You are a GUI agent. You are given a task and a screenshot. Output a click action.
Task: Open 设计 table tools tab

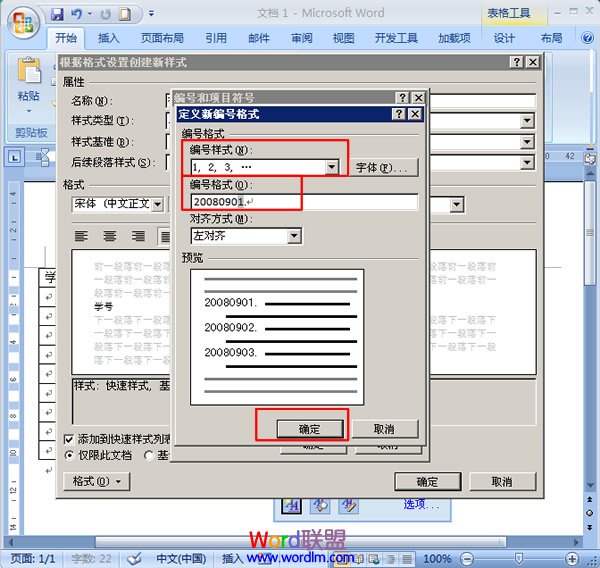coord(504,38)
